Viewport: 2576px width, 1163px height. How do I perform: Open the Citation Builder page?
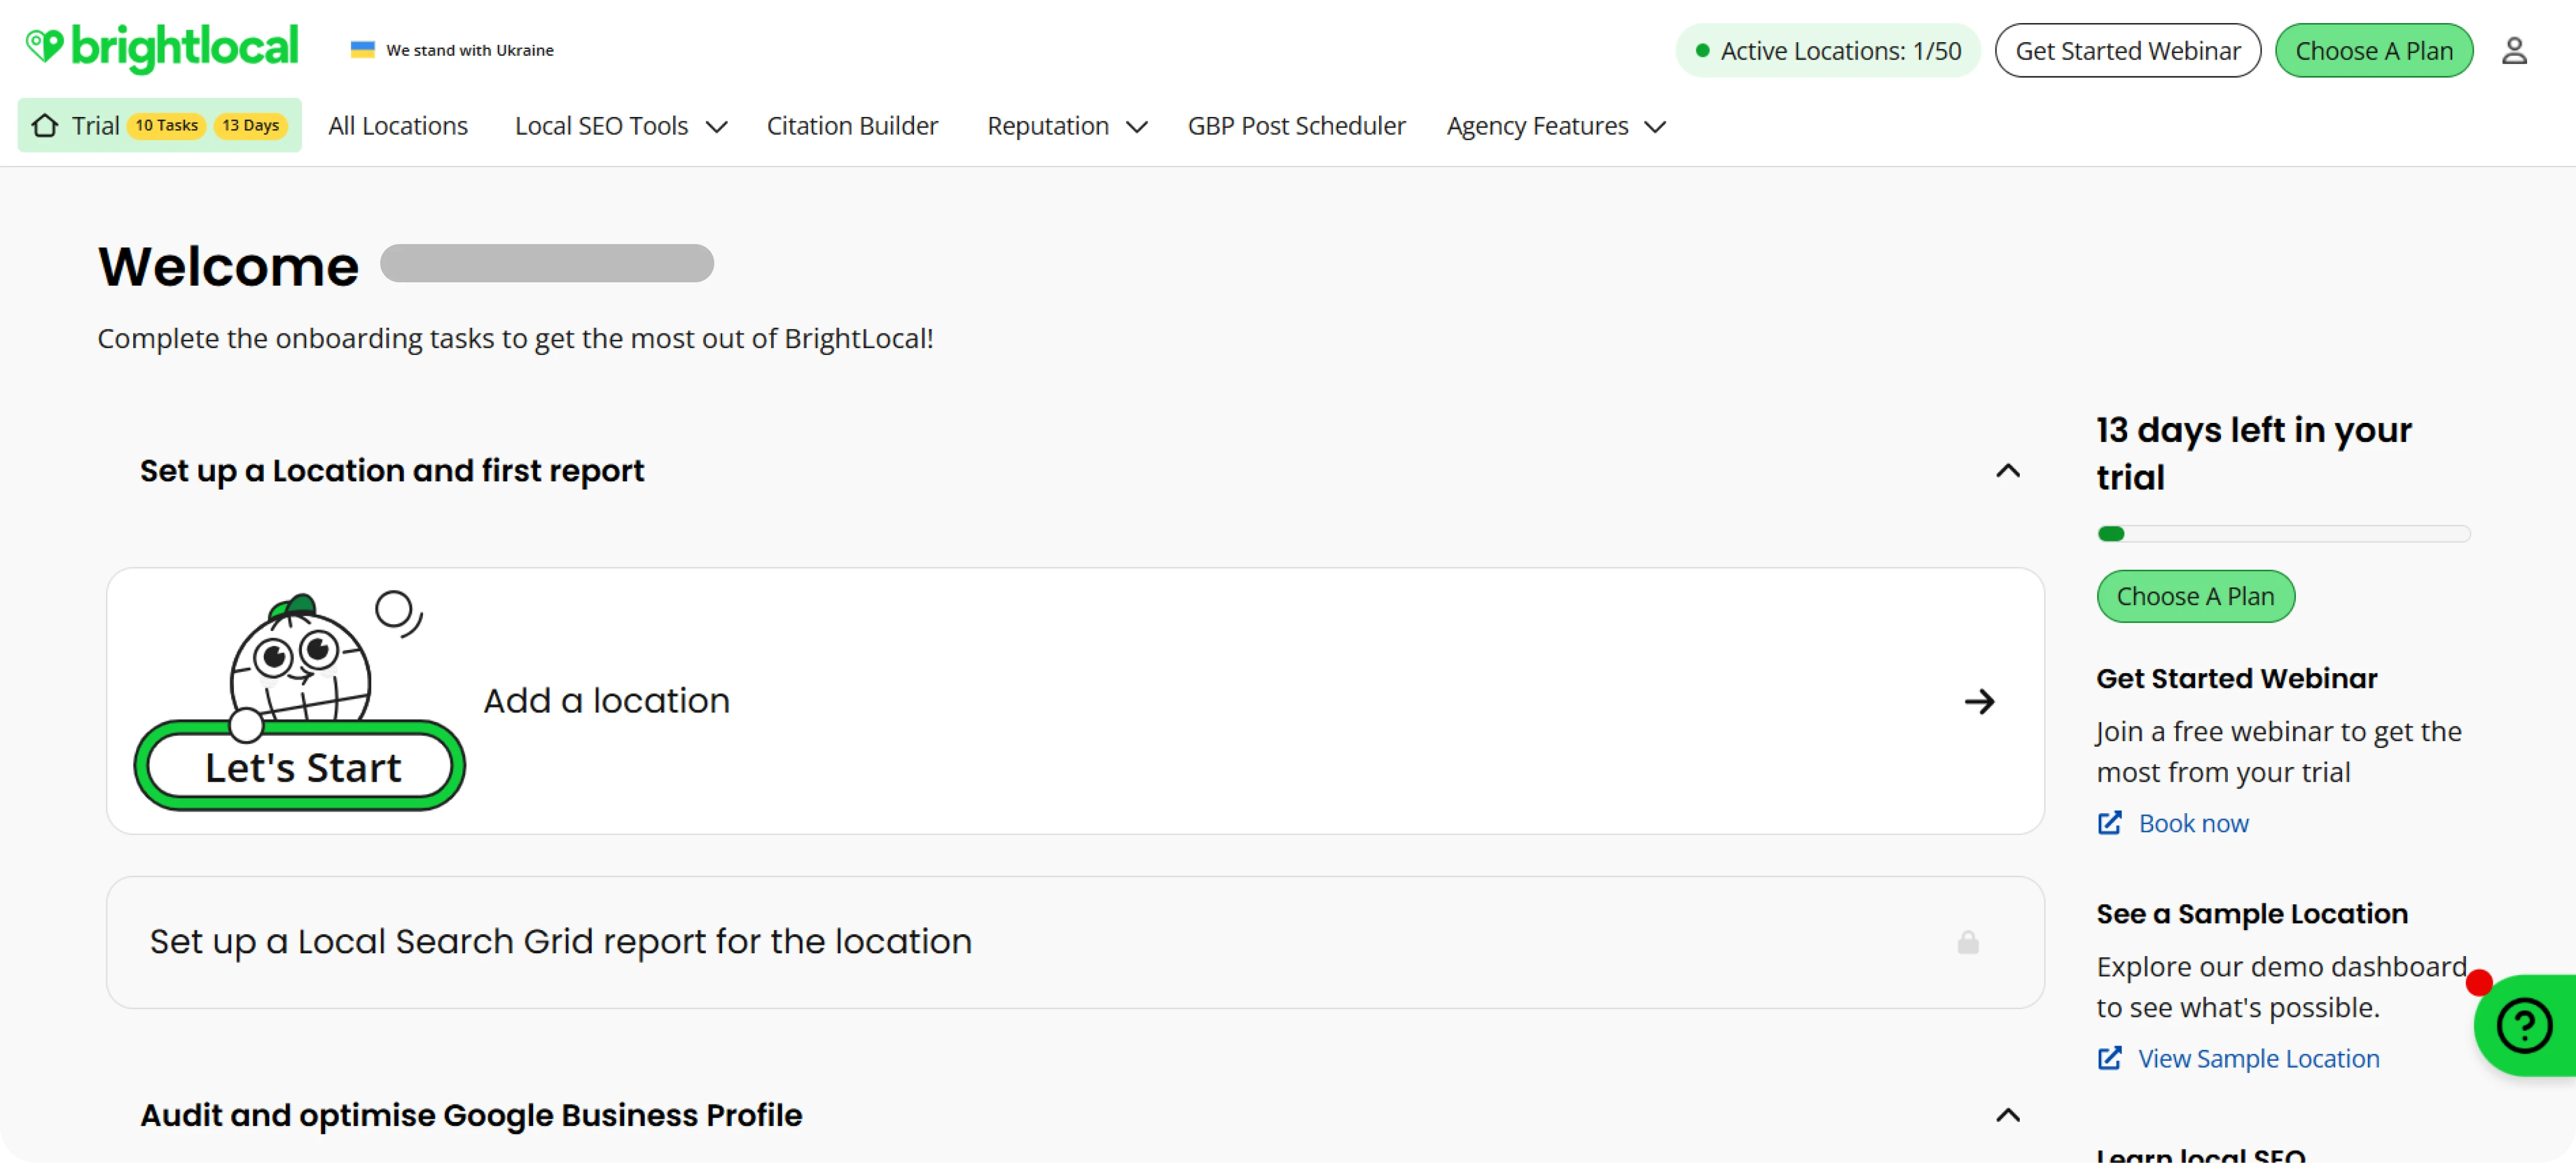coord(852,125)
